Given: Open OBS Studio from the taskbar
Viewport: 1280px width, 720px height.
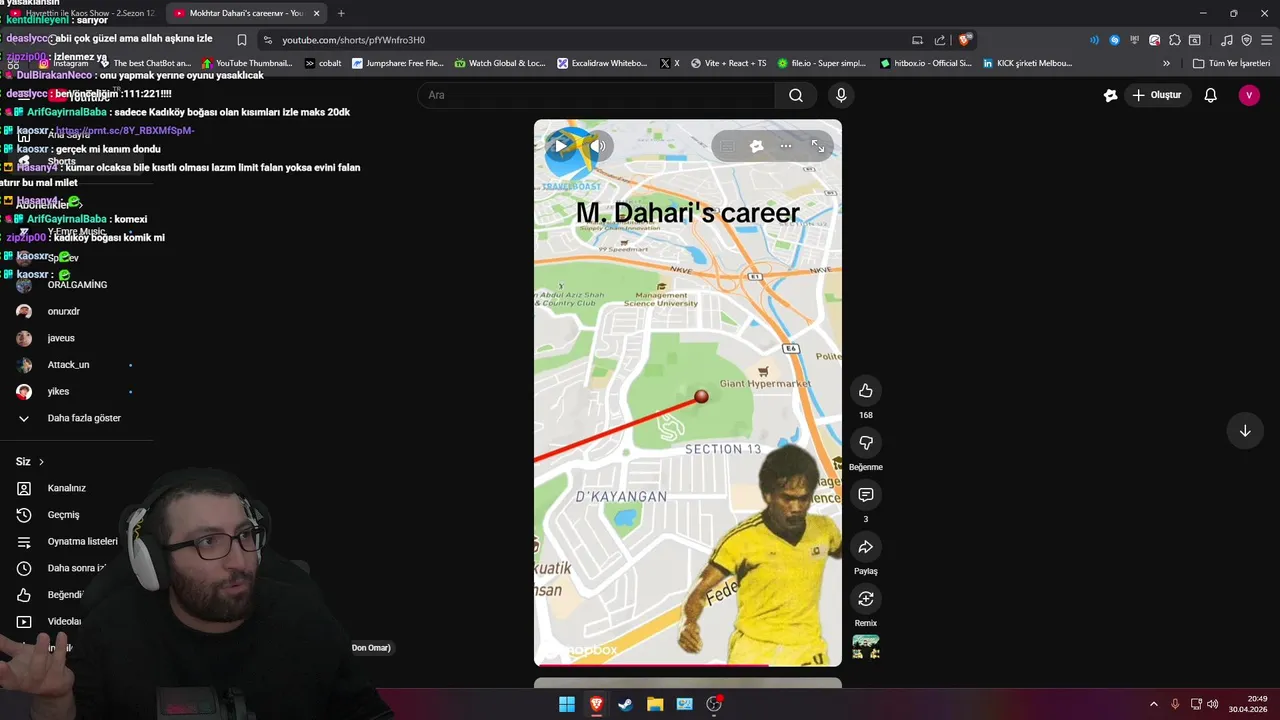Looking at the screenshot, I should 714,704.
